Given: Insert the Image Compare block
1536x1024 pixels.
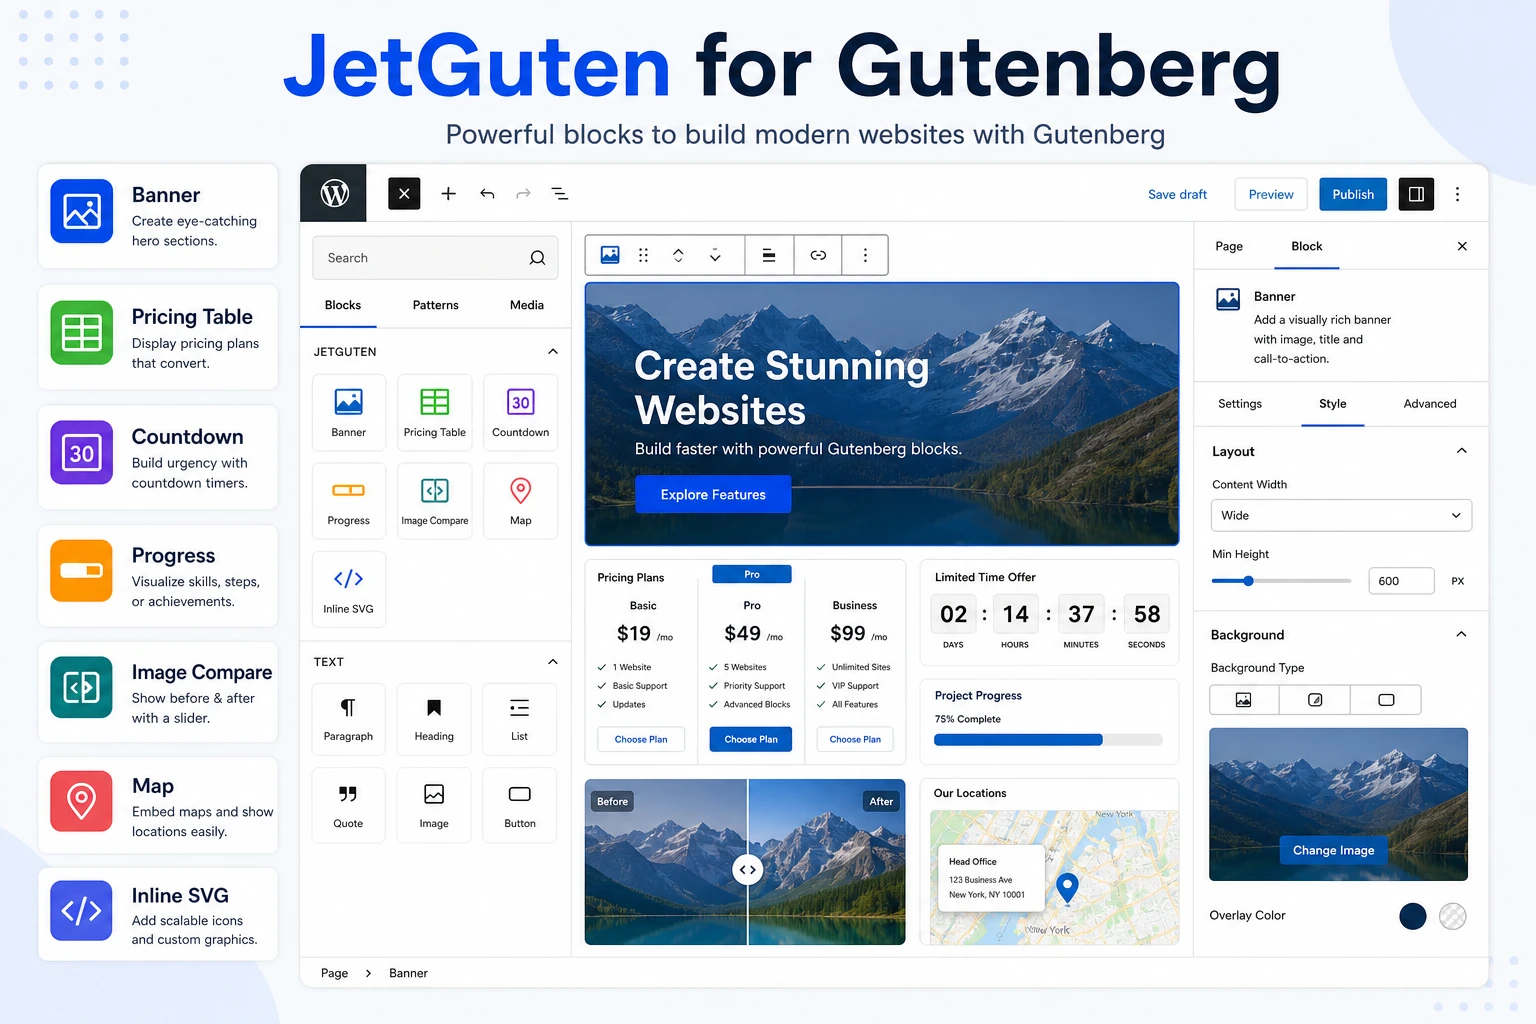Looking at the screenshot, I should [434, 501].
